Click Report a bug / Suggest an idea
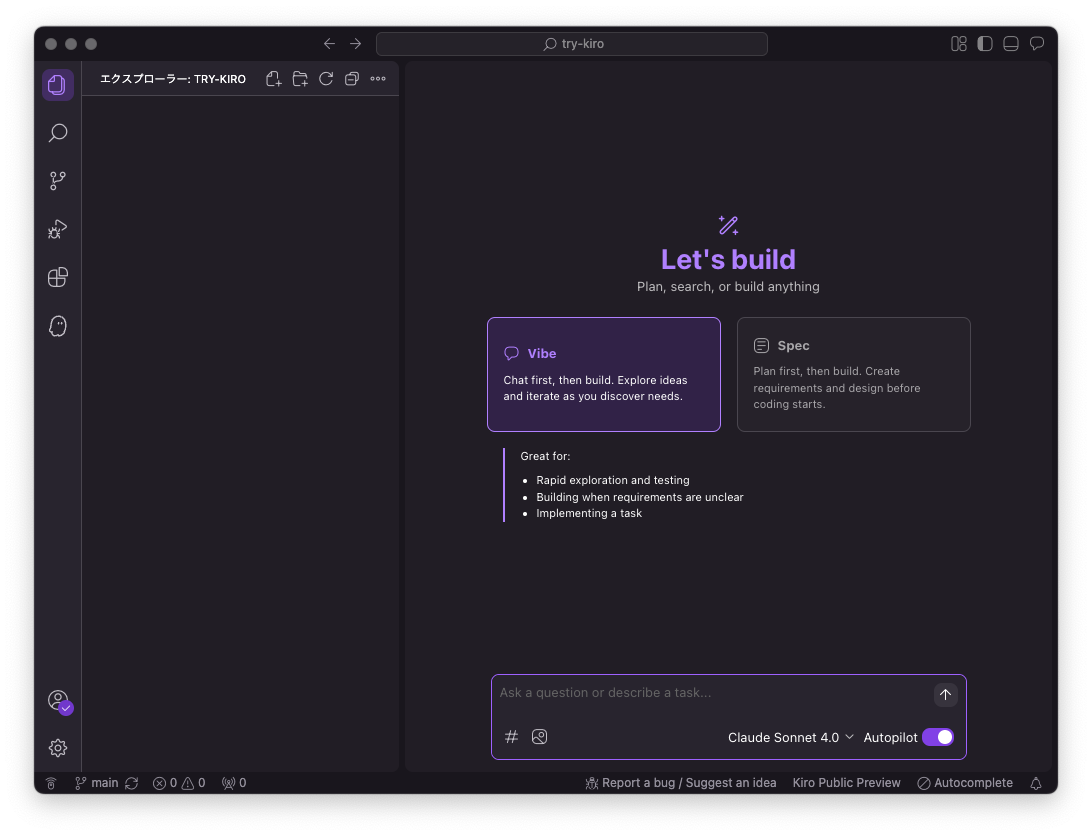Image resolution: width=1092 pixels, height=836 pixels. (x=680, y=783)
